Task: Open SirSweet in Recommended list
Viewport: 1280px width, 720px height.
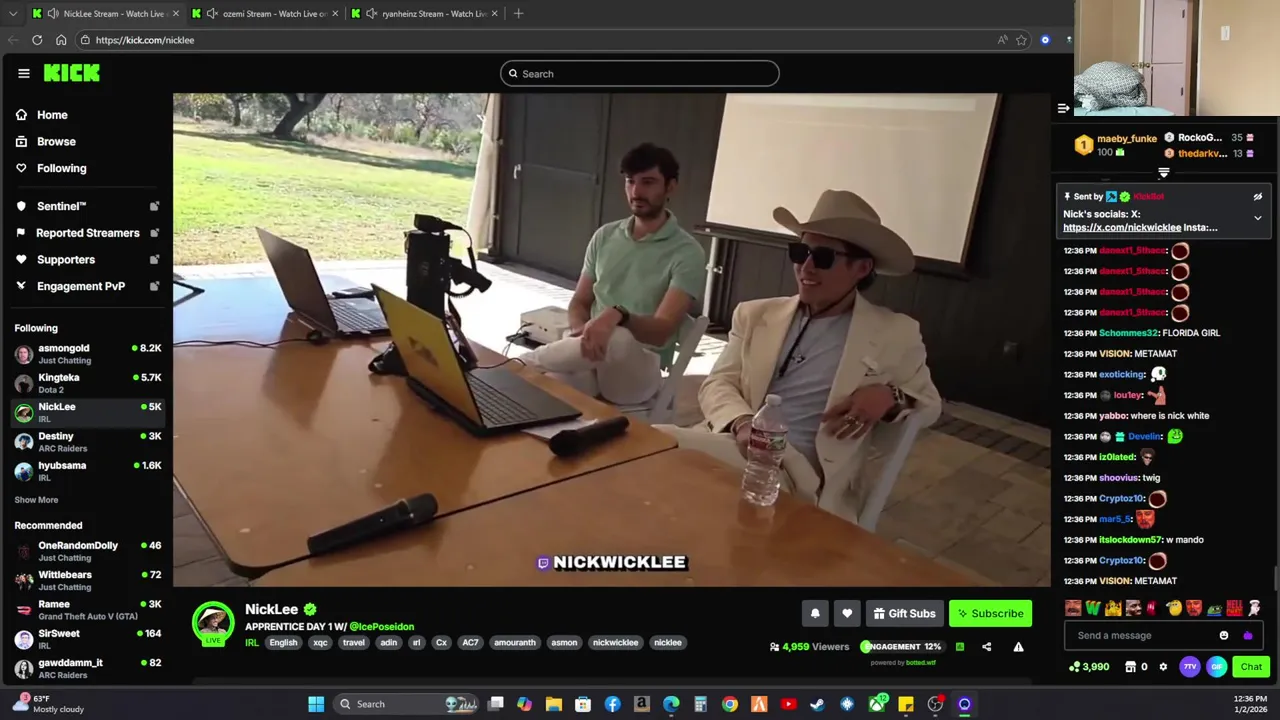Action: 88,639
